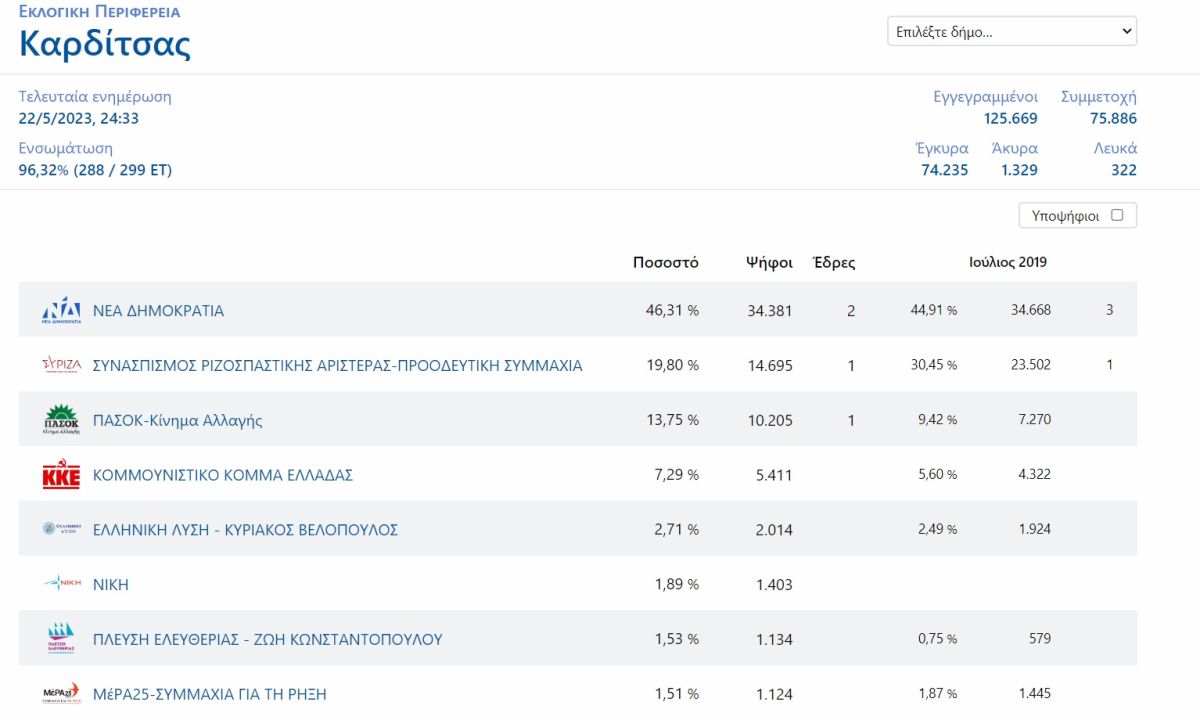Click the Ποσοστό column header
This screenshot has height=720, width=1200.
coord(666,263)
